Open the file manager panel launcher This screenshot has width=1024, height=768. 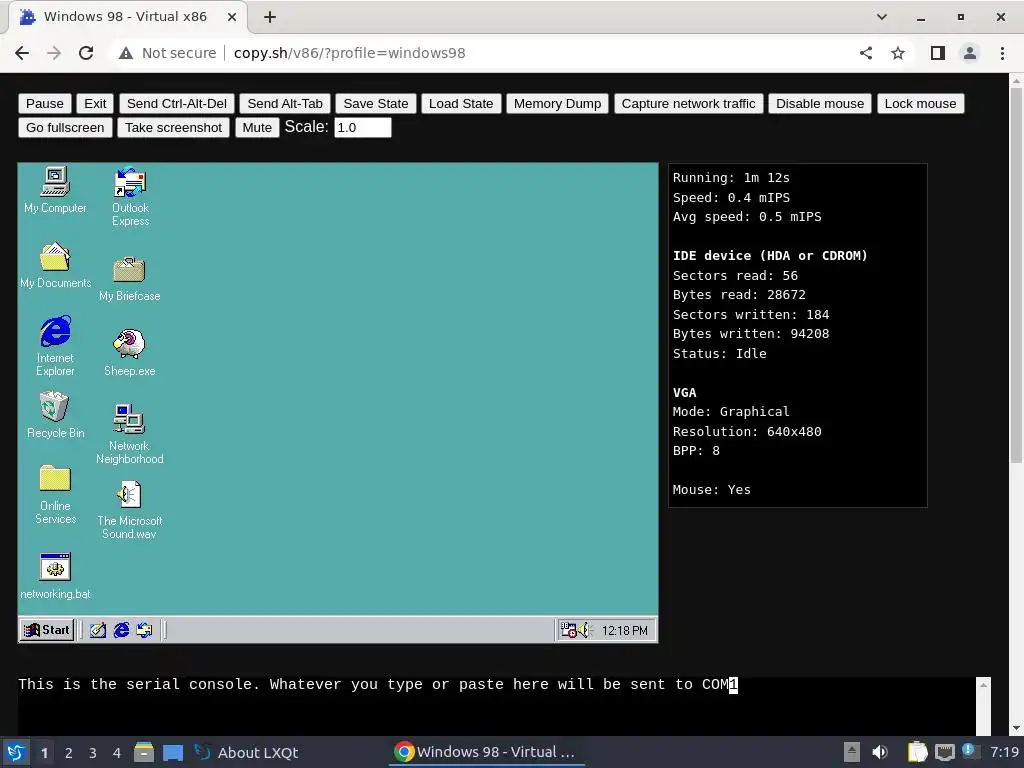coord(144,752)
